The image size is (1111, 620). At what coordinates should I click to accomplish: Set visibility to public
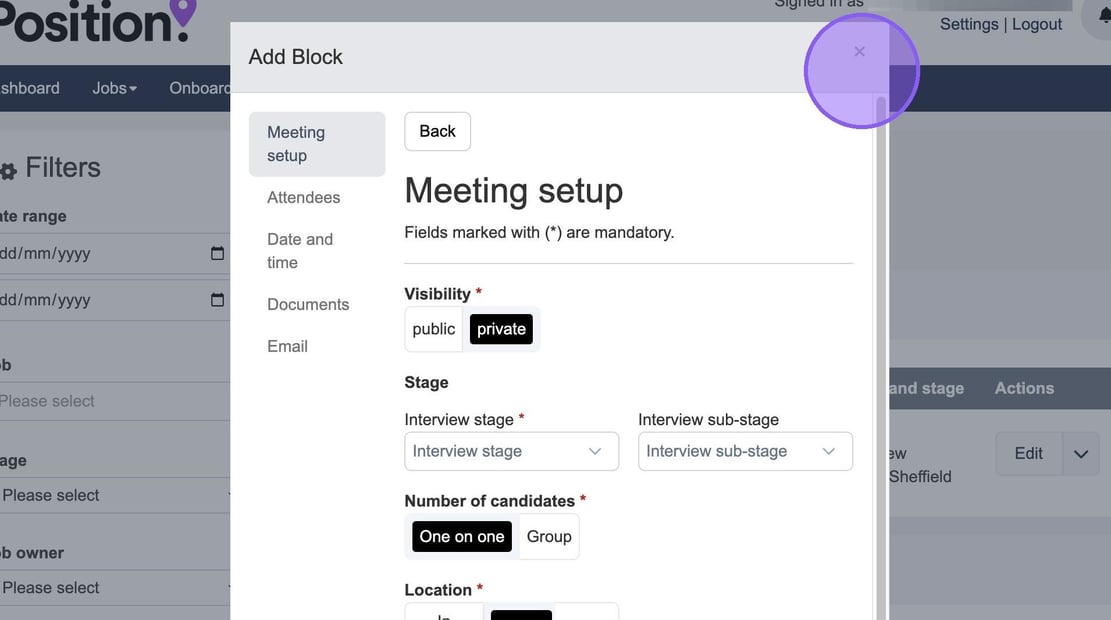pos(433,329)
